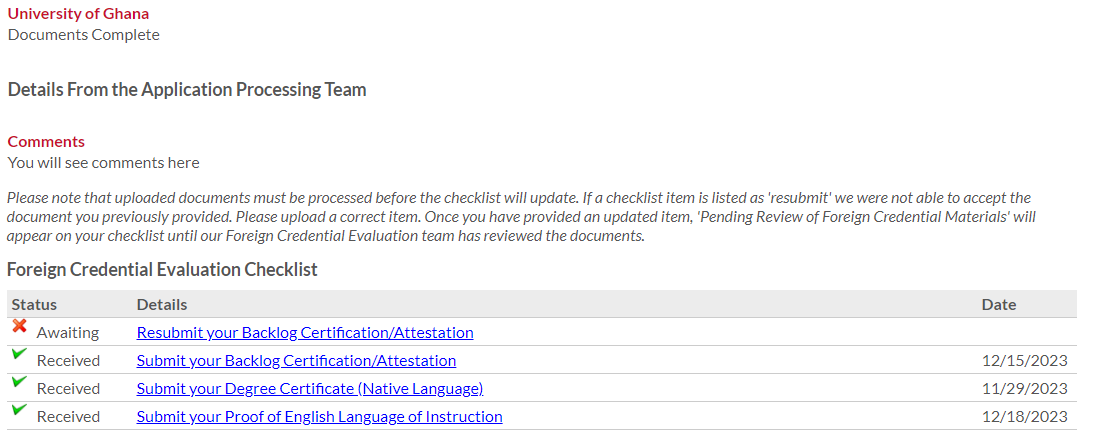
Task: Select the 11/29/2023 date cell
Action: tap(1024, 388)
